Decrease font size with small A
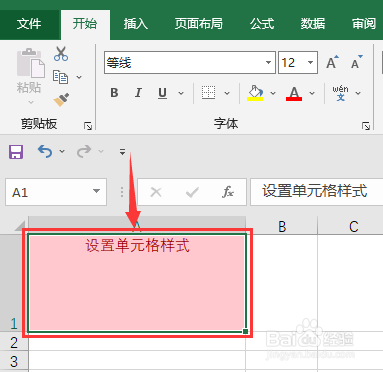 tap(356, 62)
